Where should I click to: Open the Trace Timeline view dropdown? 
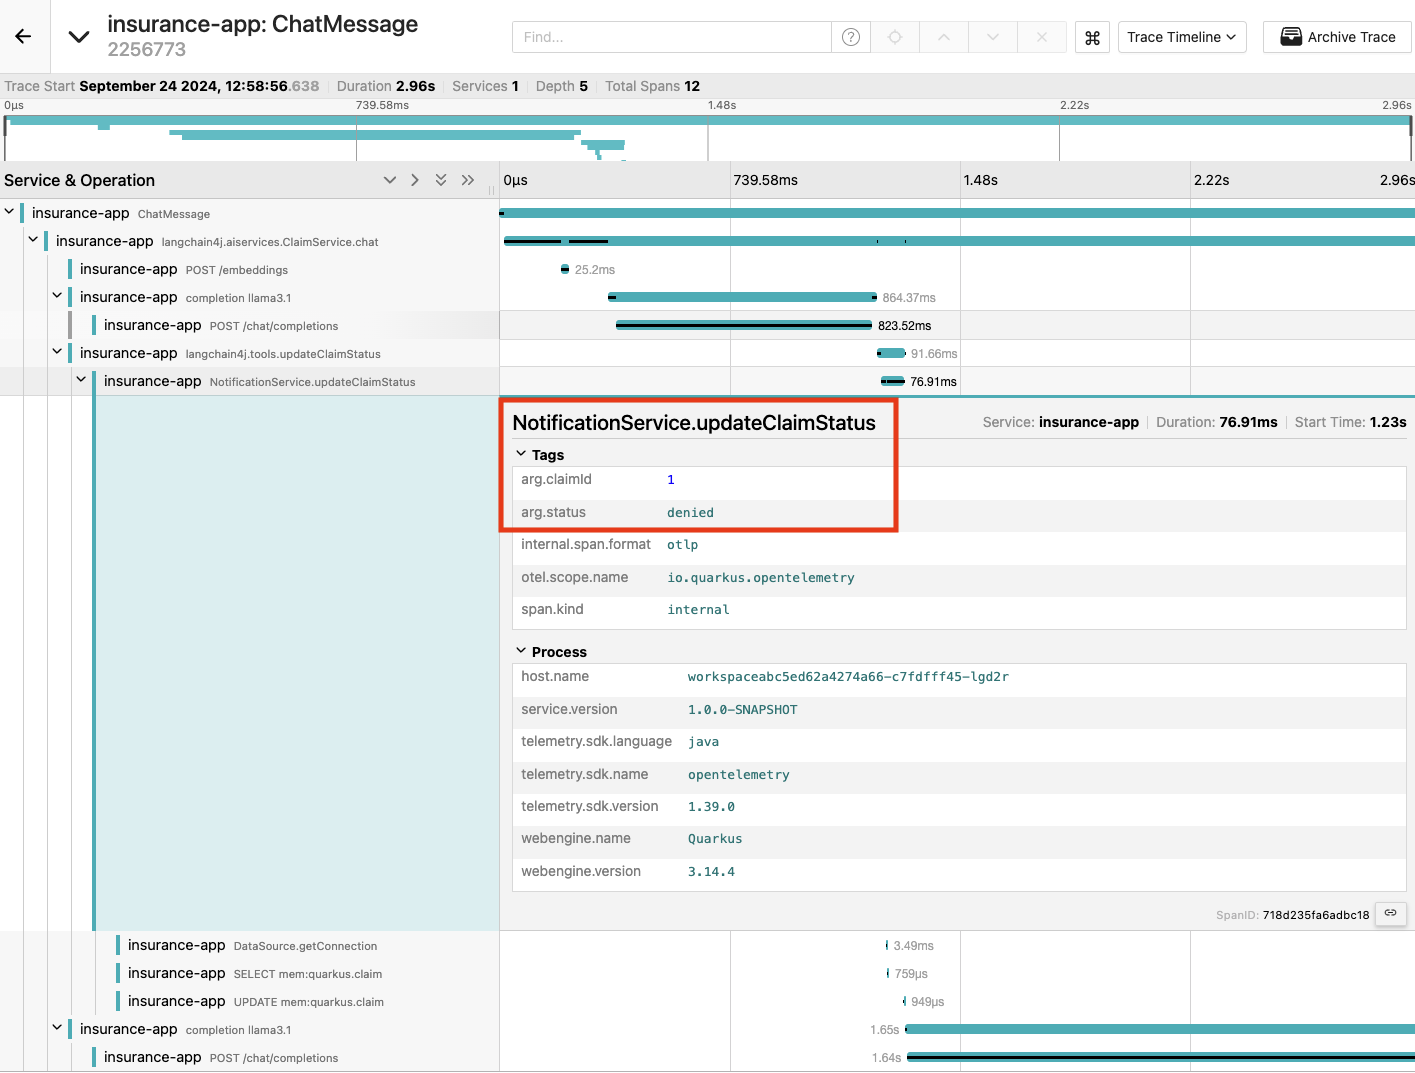(1181, 37)
